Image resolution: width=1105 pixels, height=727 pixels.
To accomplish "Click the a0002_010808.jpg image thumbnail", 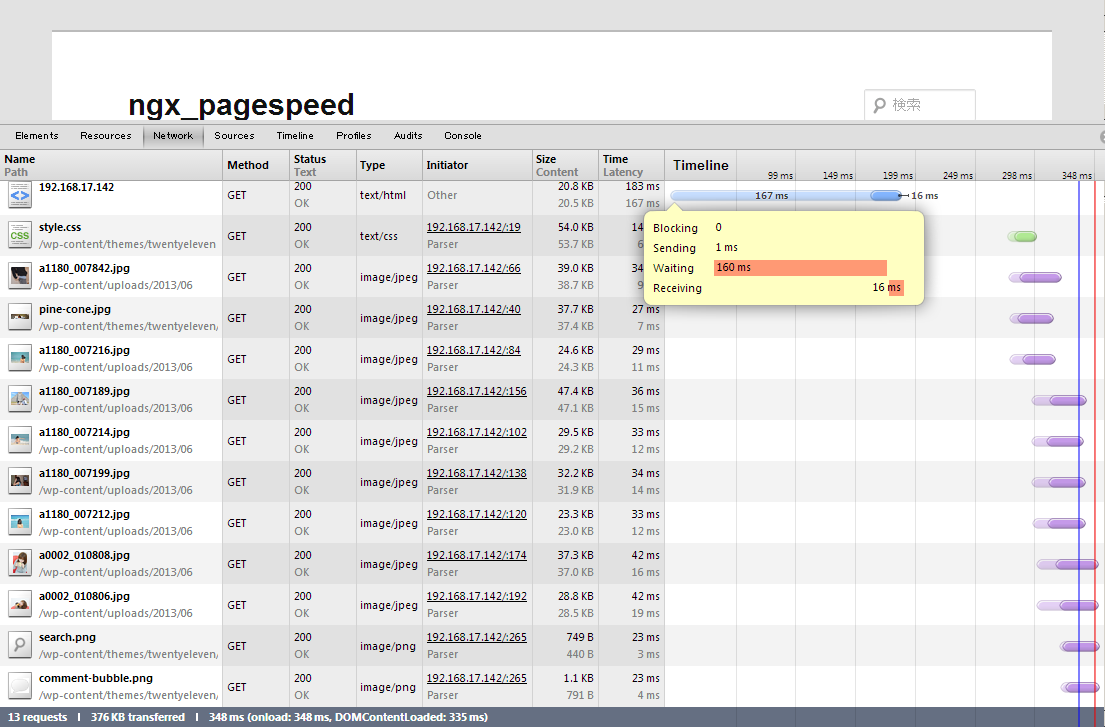I will click(x=20, y=563).
